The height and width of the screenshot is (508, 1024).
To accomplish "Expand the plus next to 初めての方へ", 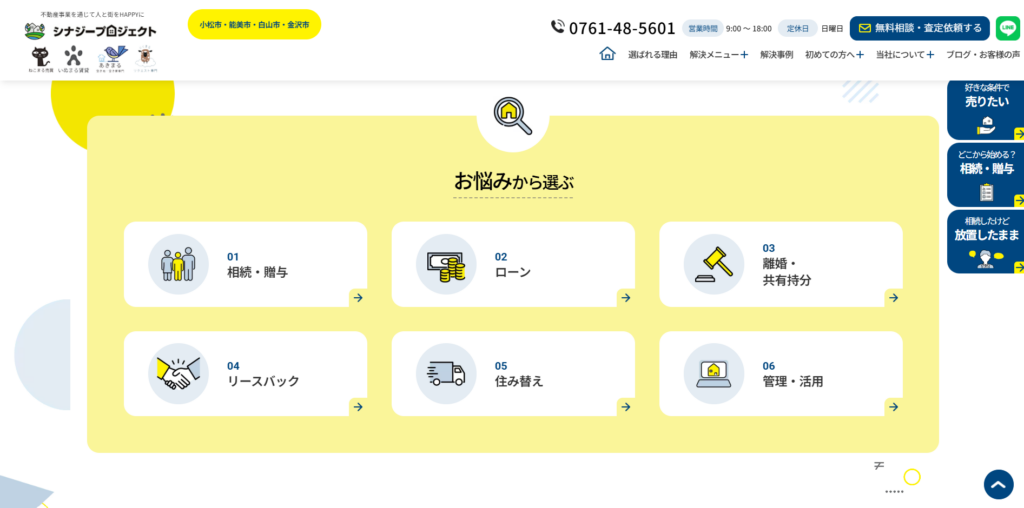I will [x=859, y=55].
